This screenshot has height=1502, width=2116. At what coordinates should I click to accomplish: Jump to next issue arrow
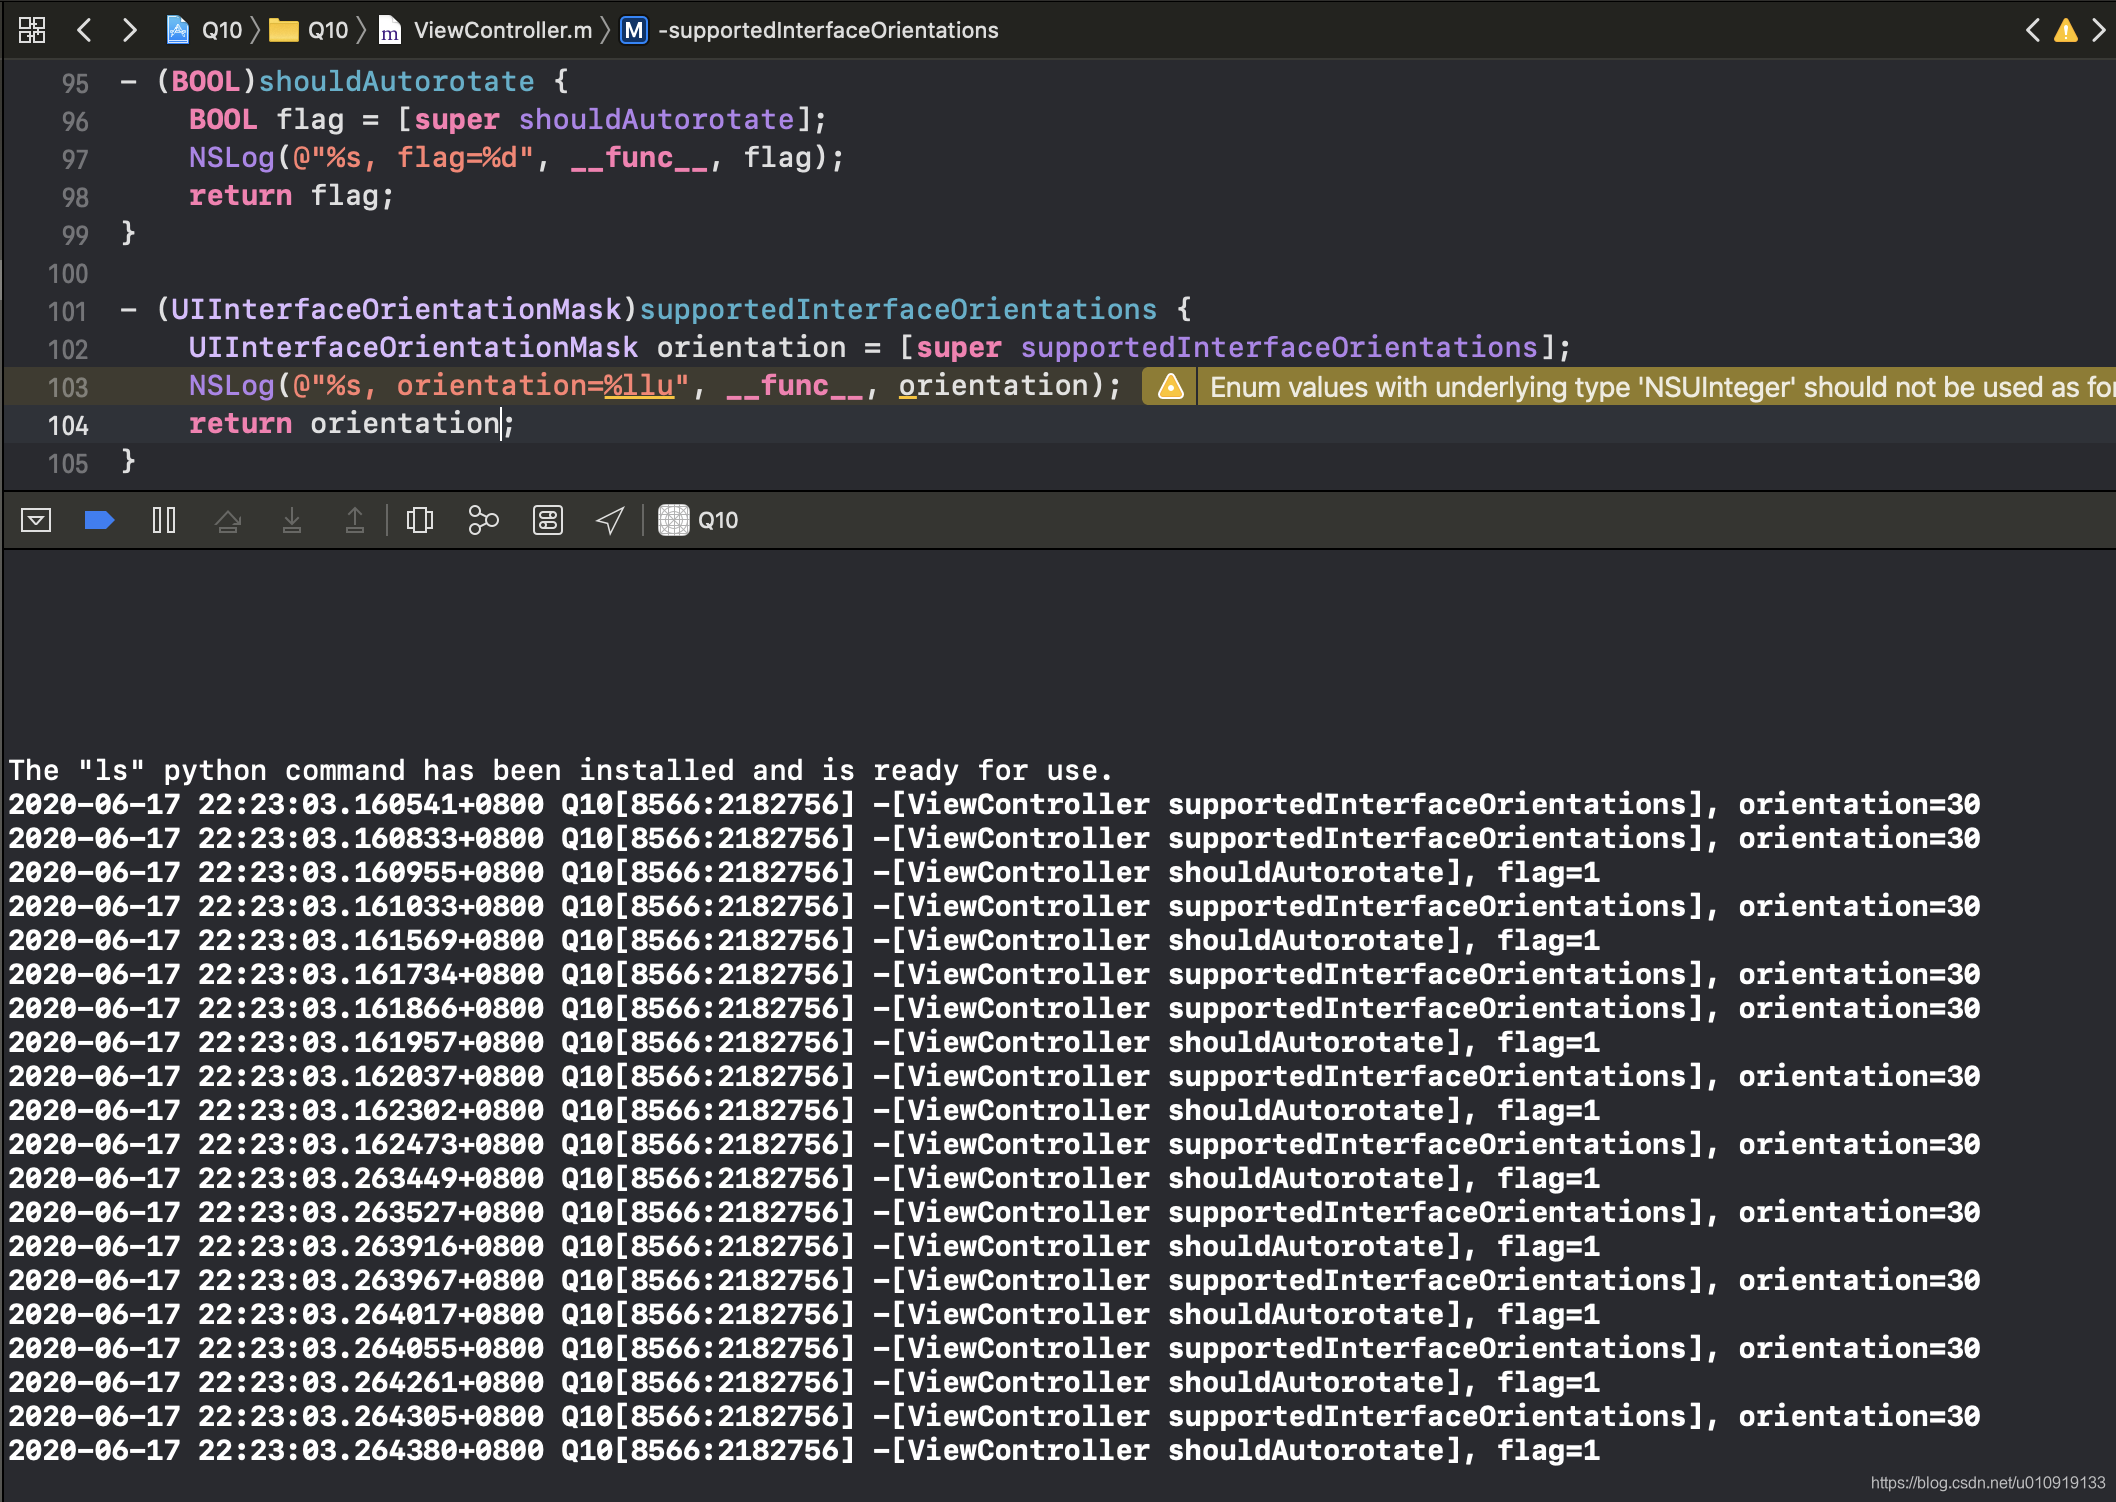(2098, 30)
